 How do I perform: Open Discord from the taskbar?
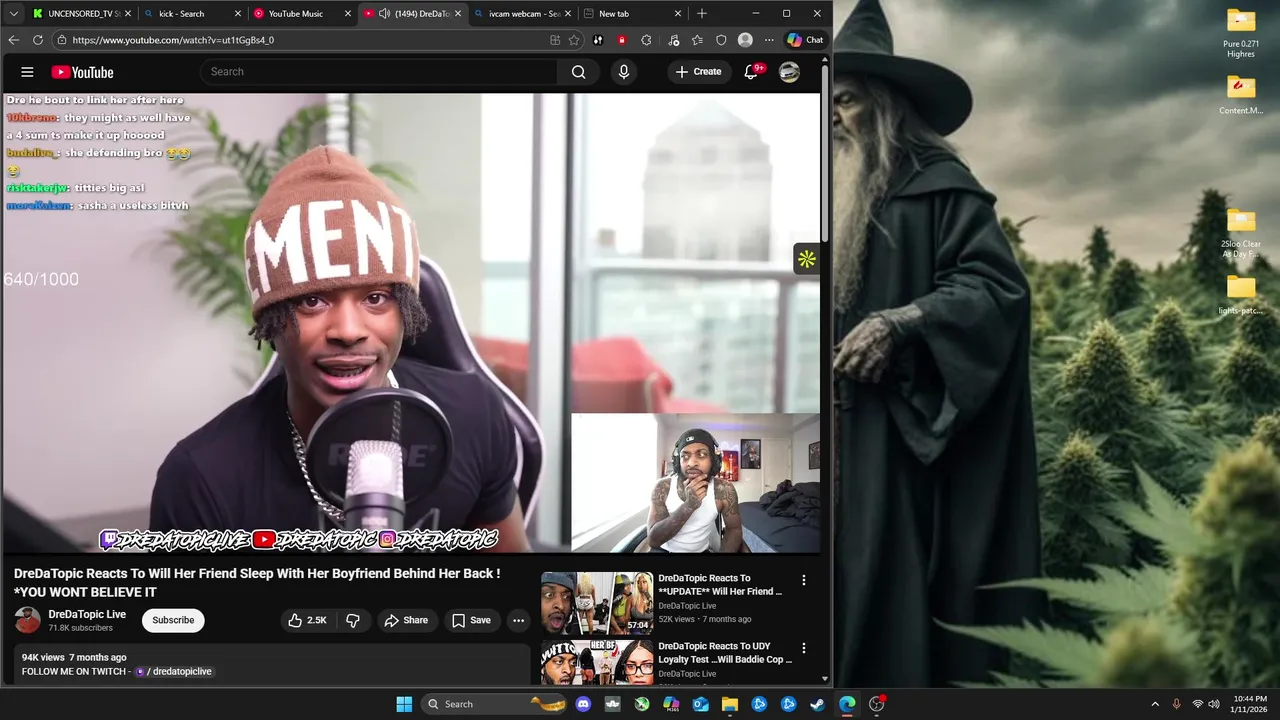(x=583, y=704)
